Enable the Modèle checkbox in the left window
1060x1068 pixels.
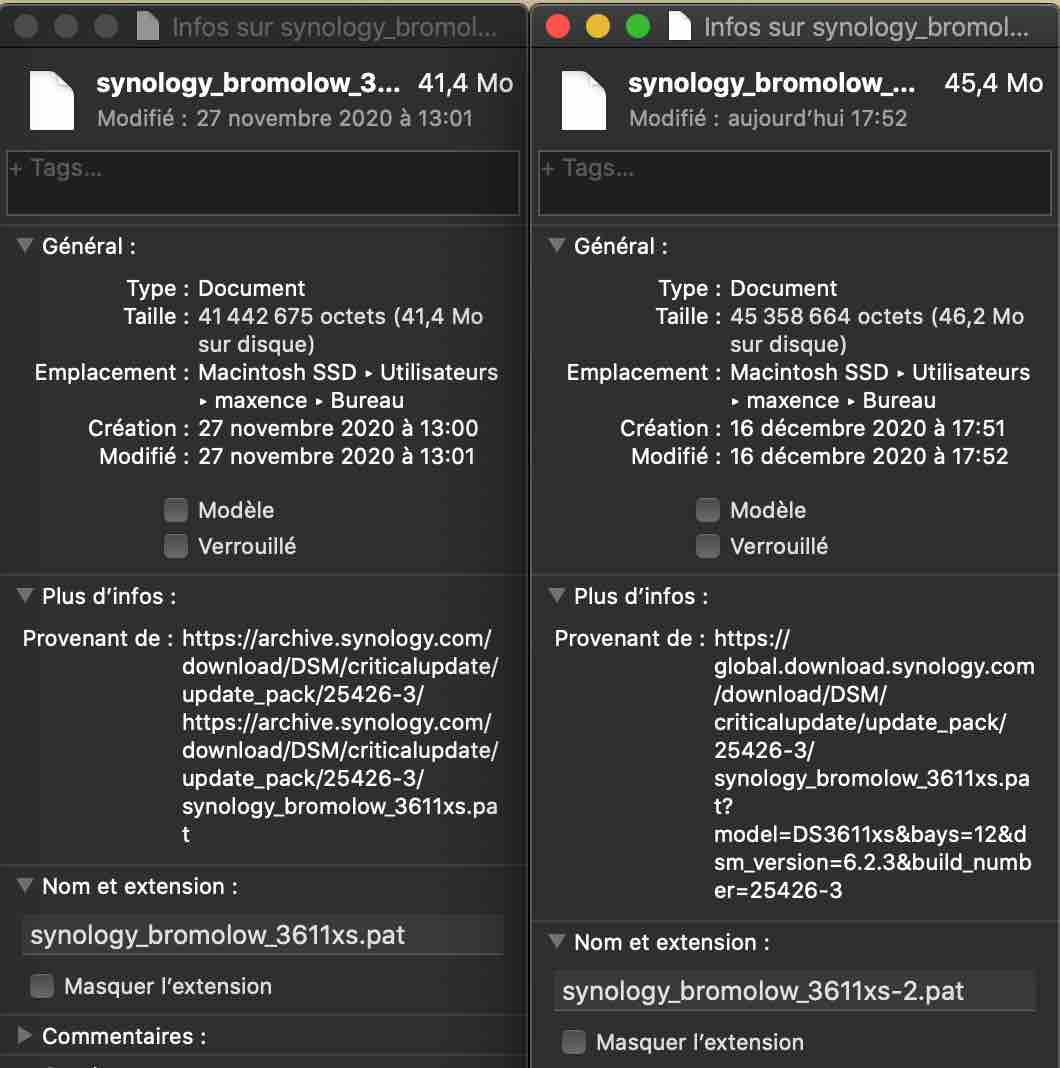(176, 511)
